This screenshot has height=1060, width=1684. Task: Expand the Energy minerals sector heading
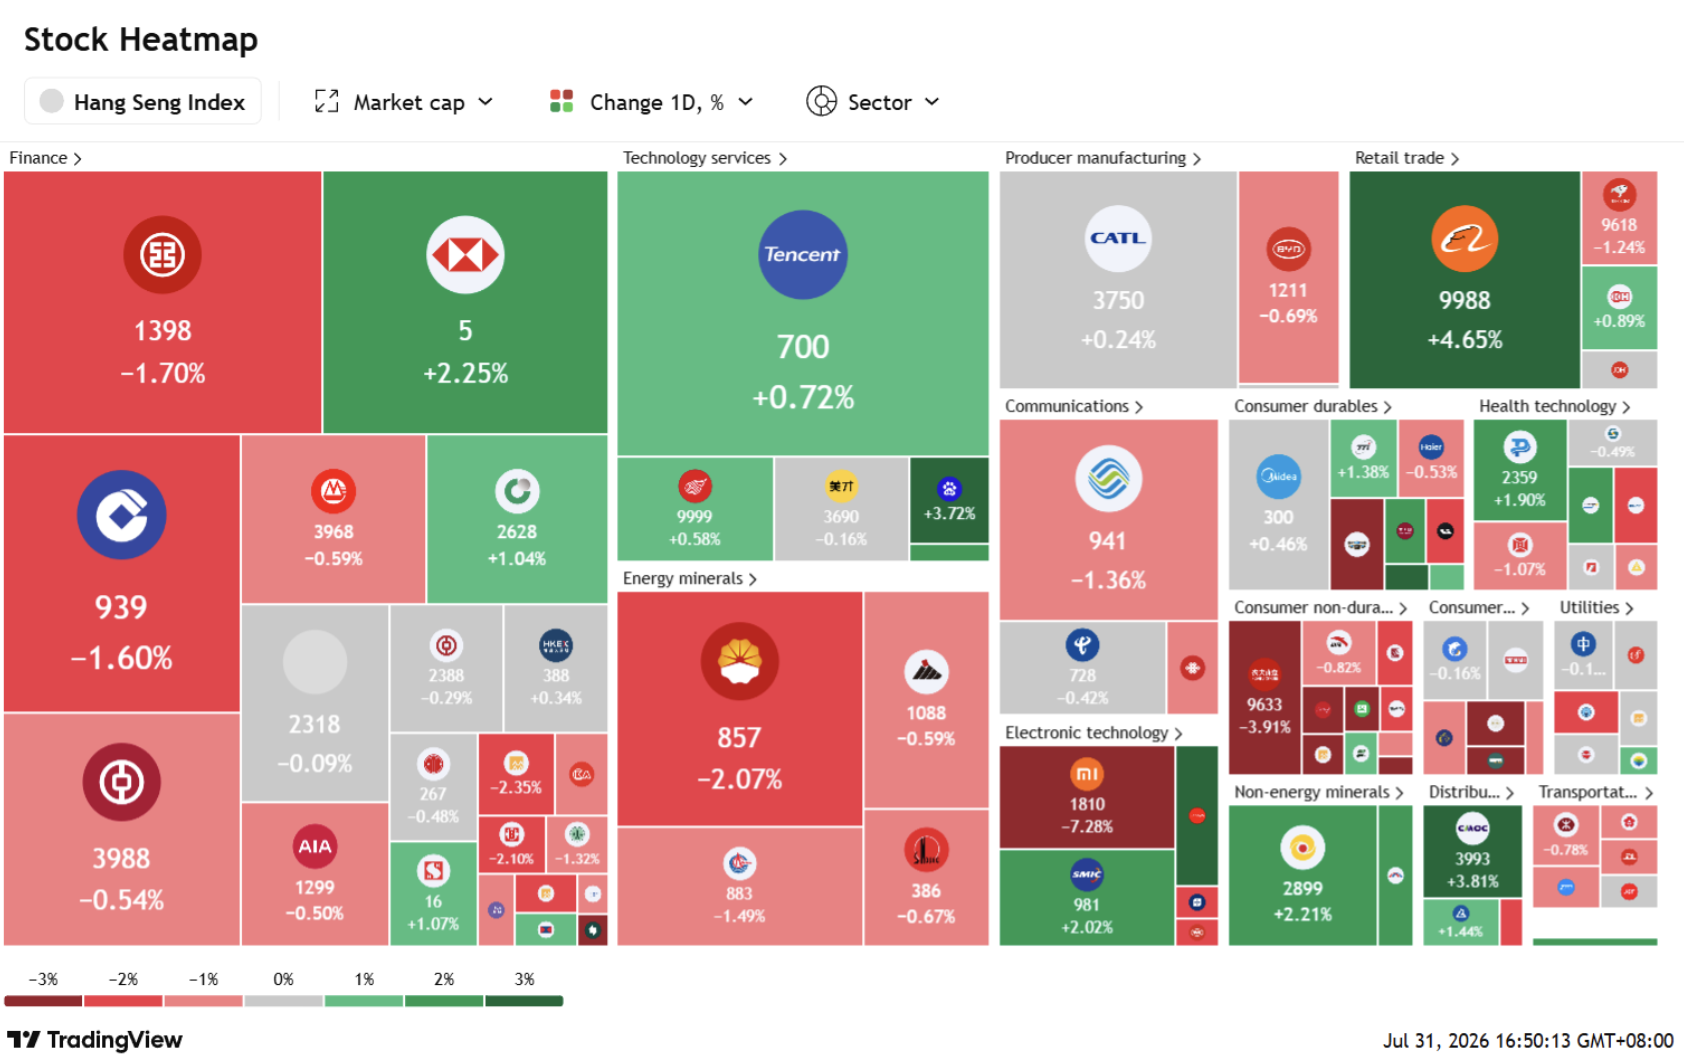click(690, 579)
